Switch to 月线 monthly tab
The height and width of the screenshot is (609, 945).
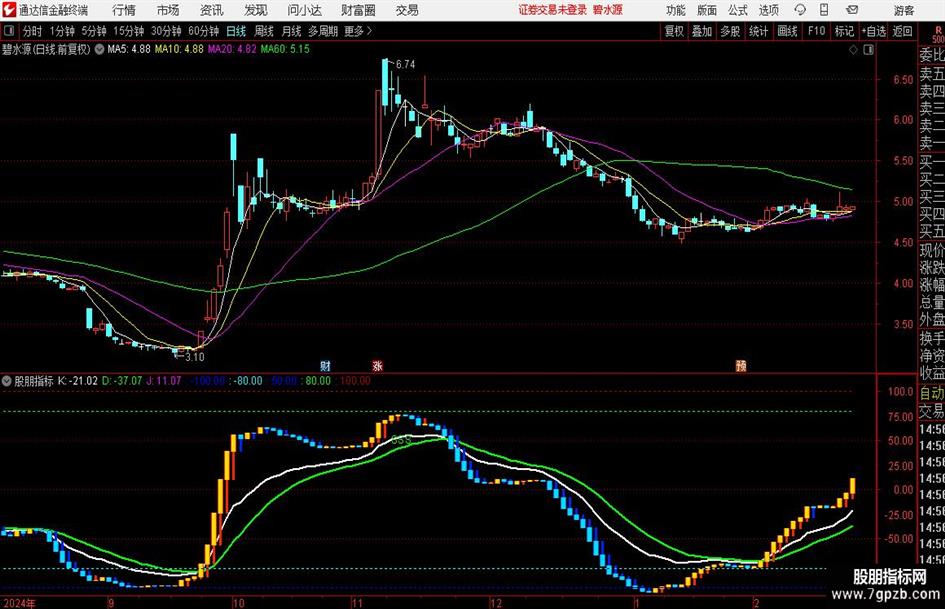(x=292, y=31)
